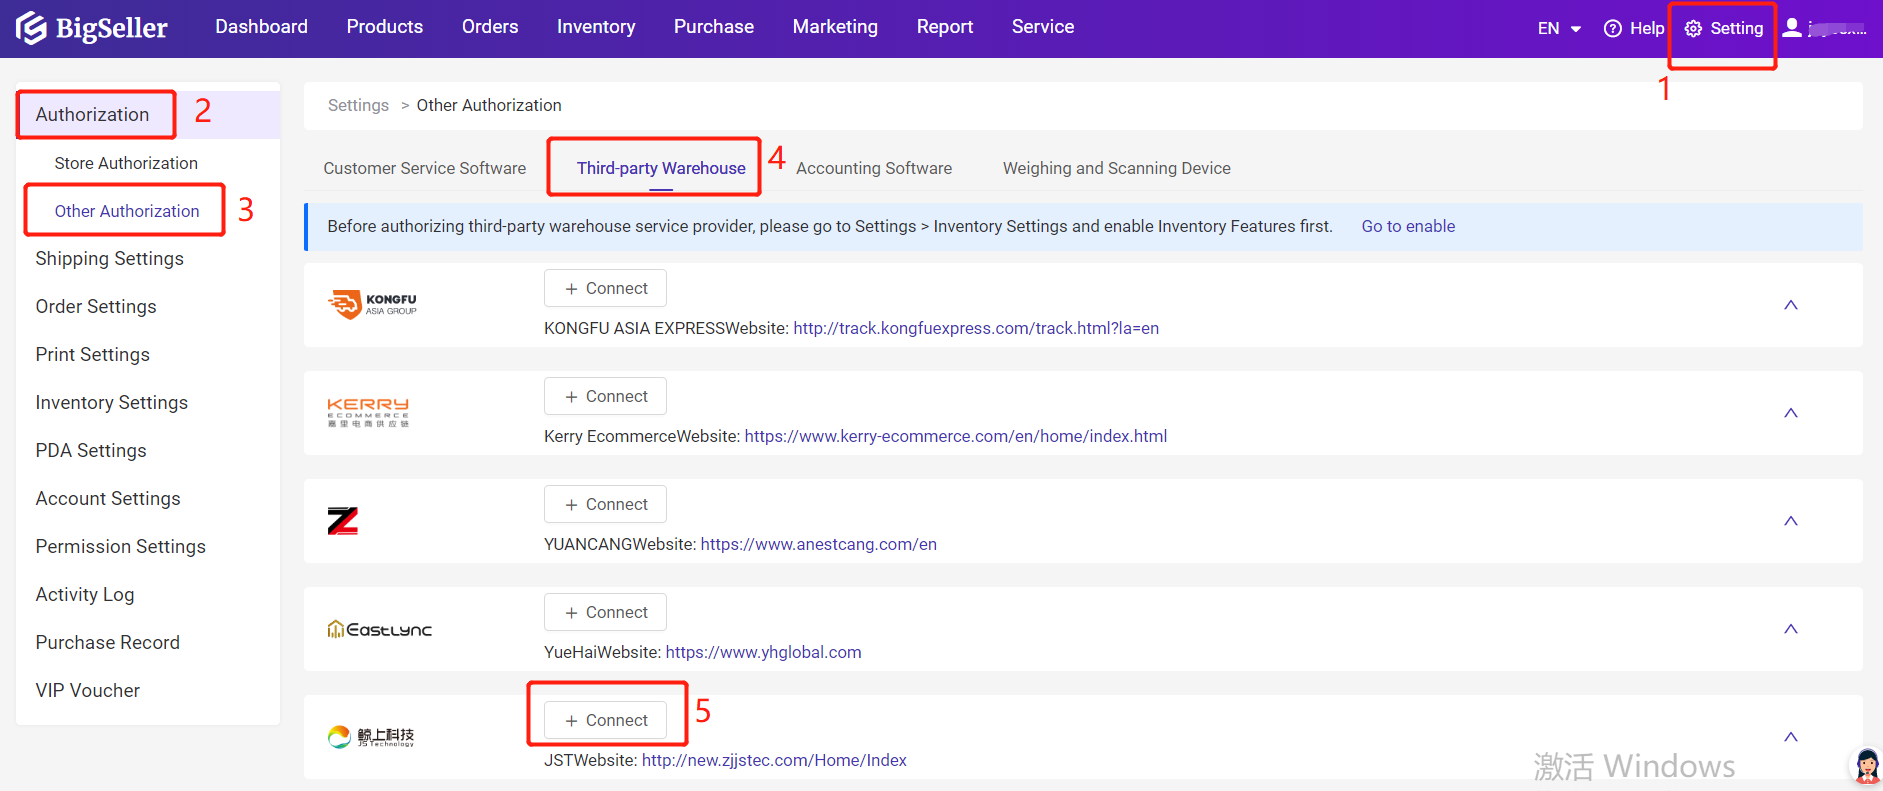
Task: Open the Purchase menu
Action: pos(714,27)
